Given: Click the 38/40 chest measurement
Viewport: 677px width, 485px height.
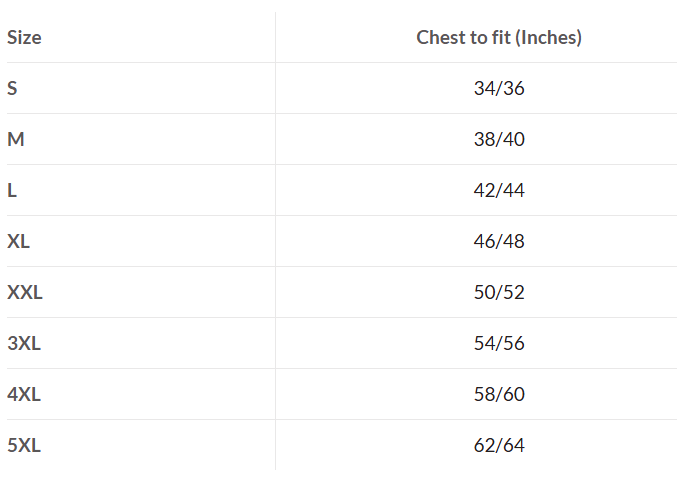Looking at the screenshot, I should tap(499, 139).
